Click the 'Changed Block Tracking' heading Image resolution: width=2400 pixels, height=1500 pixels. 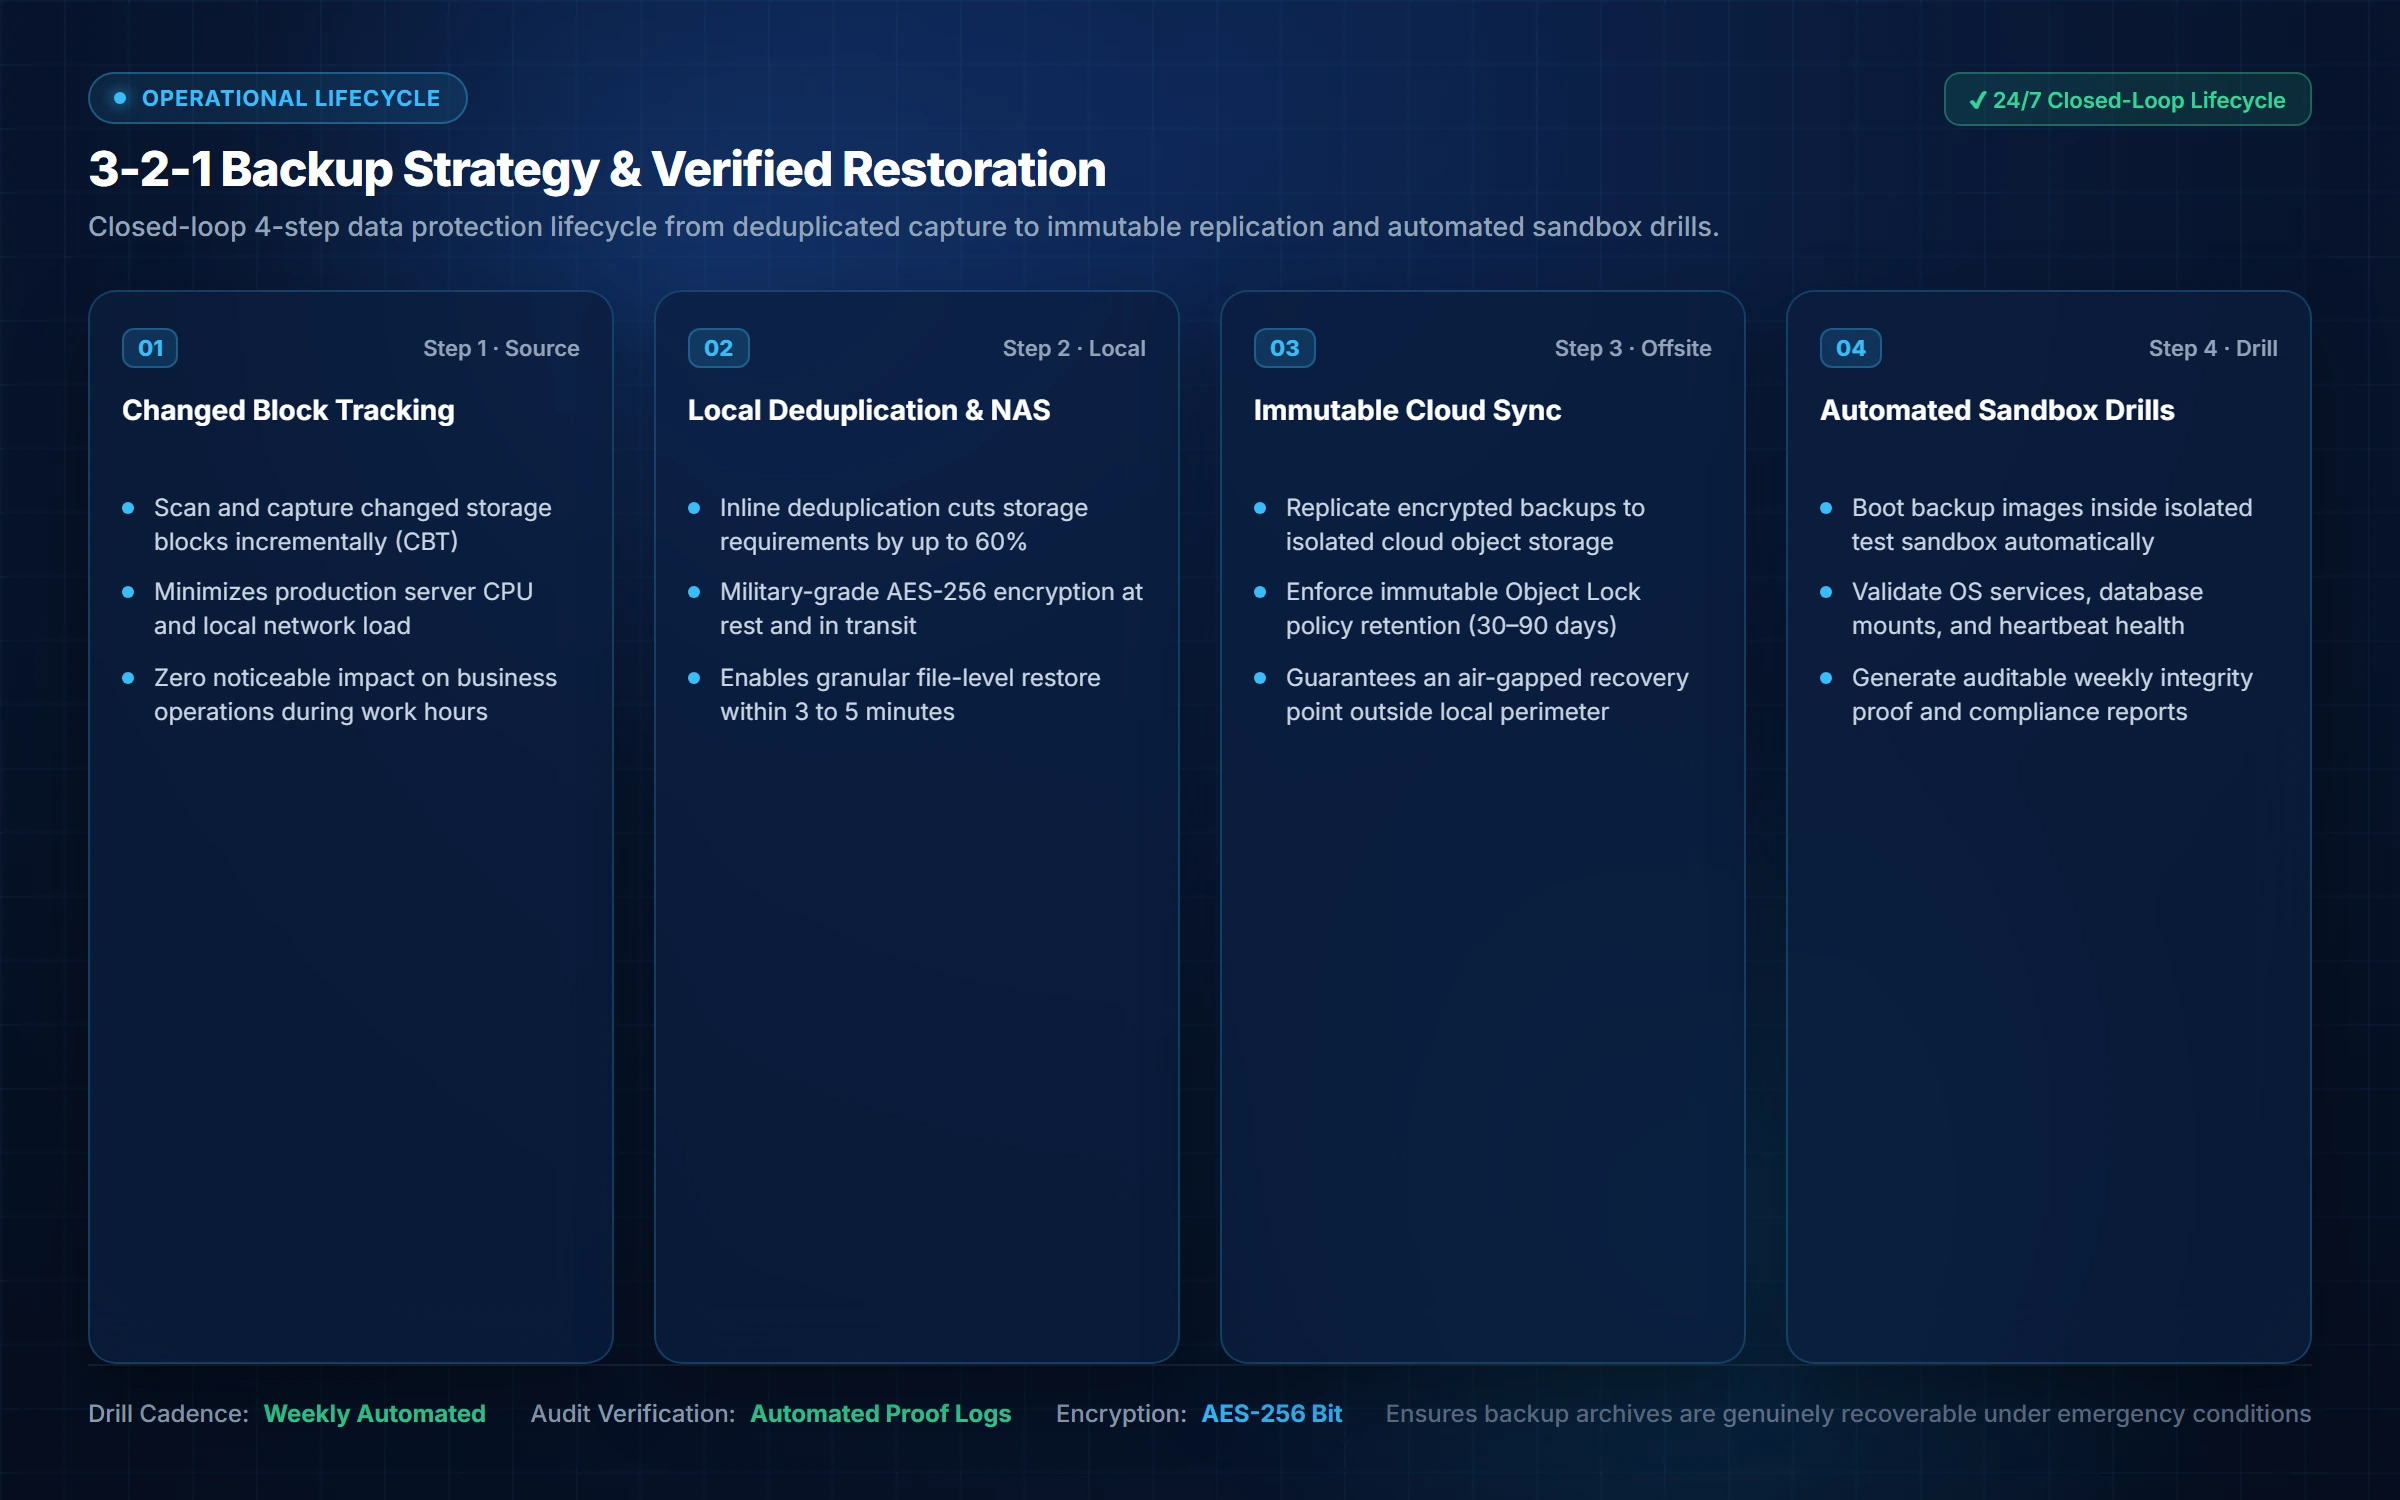(288, 410)
